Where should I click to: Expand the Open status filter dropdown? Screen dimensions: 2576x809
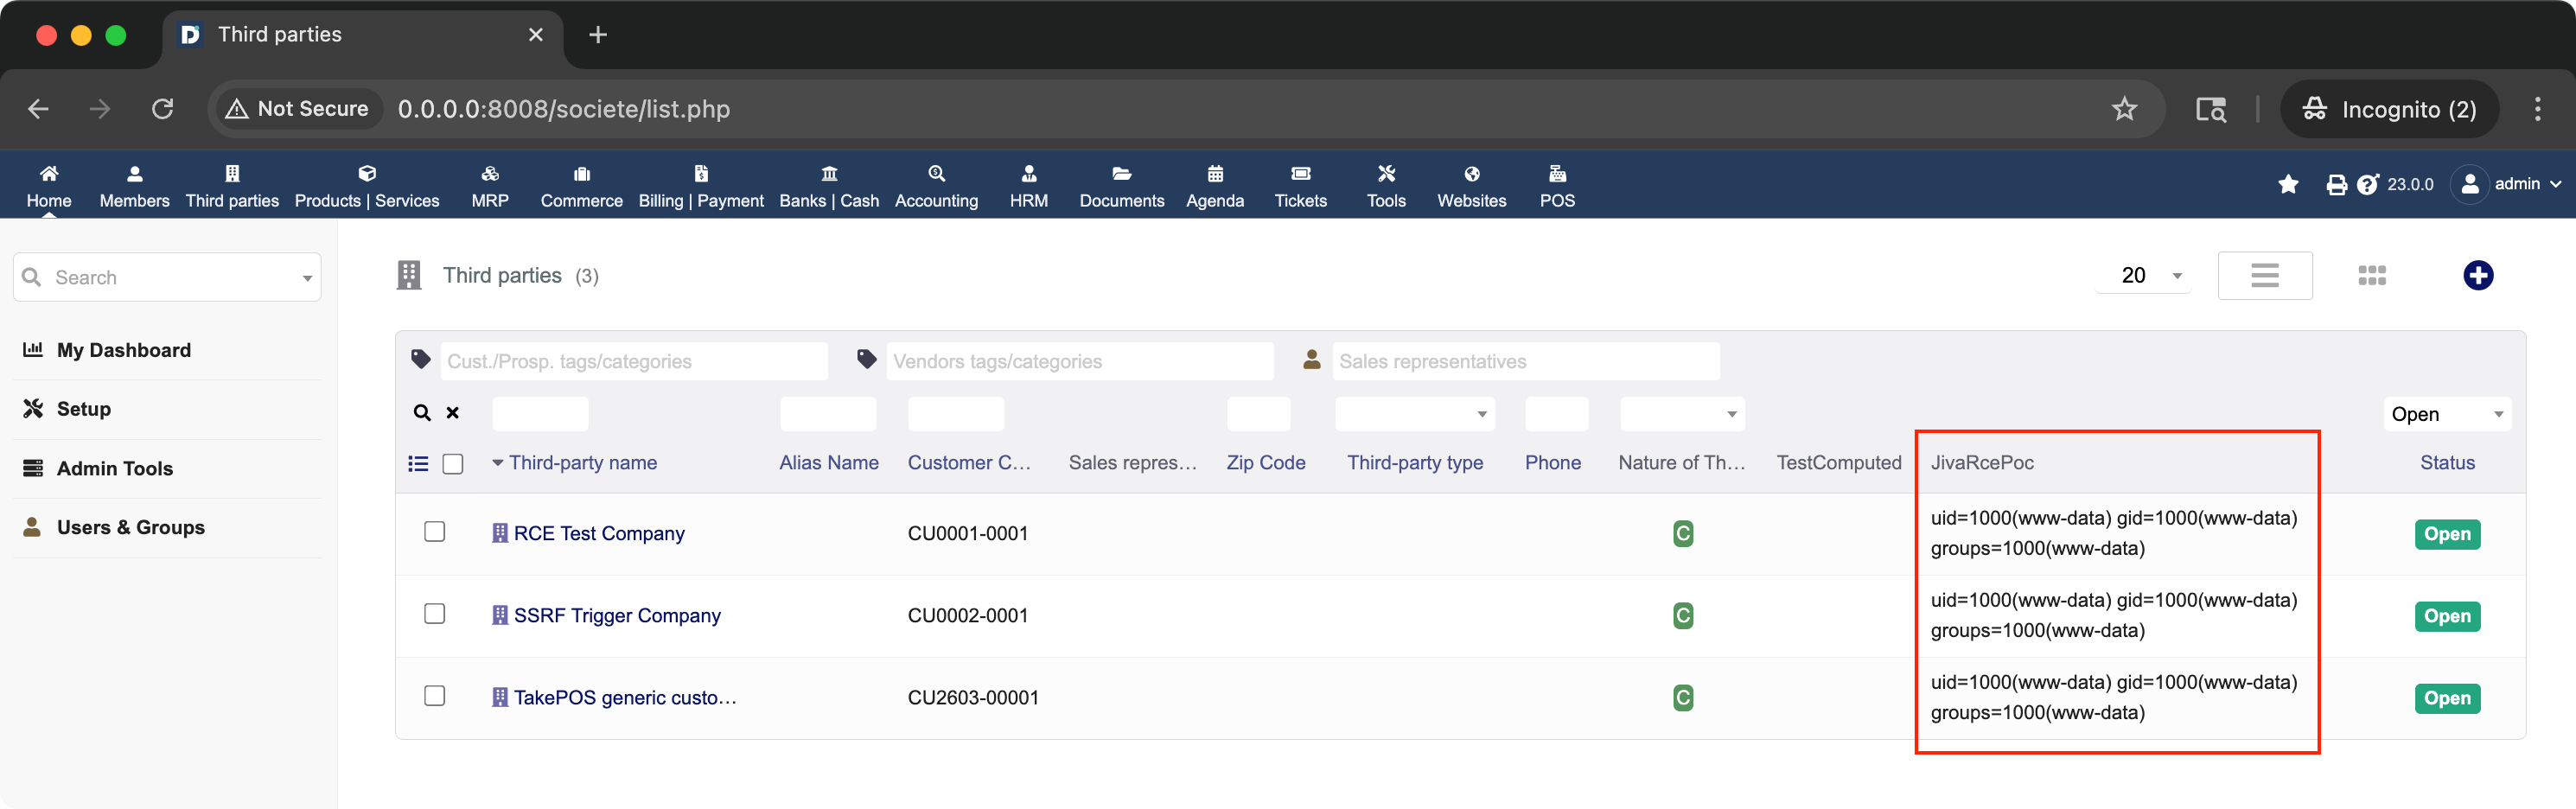point(2447,413)
